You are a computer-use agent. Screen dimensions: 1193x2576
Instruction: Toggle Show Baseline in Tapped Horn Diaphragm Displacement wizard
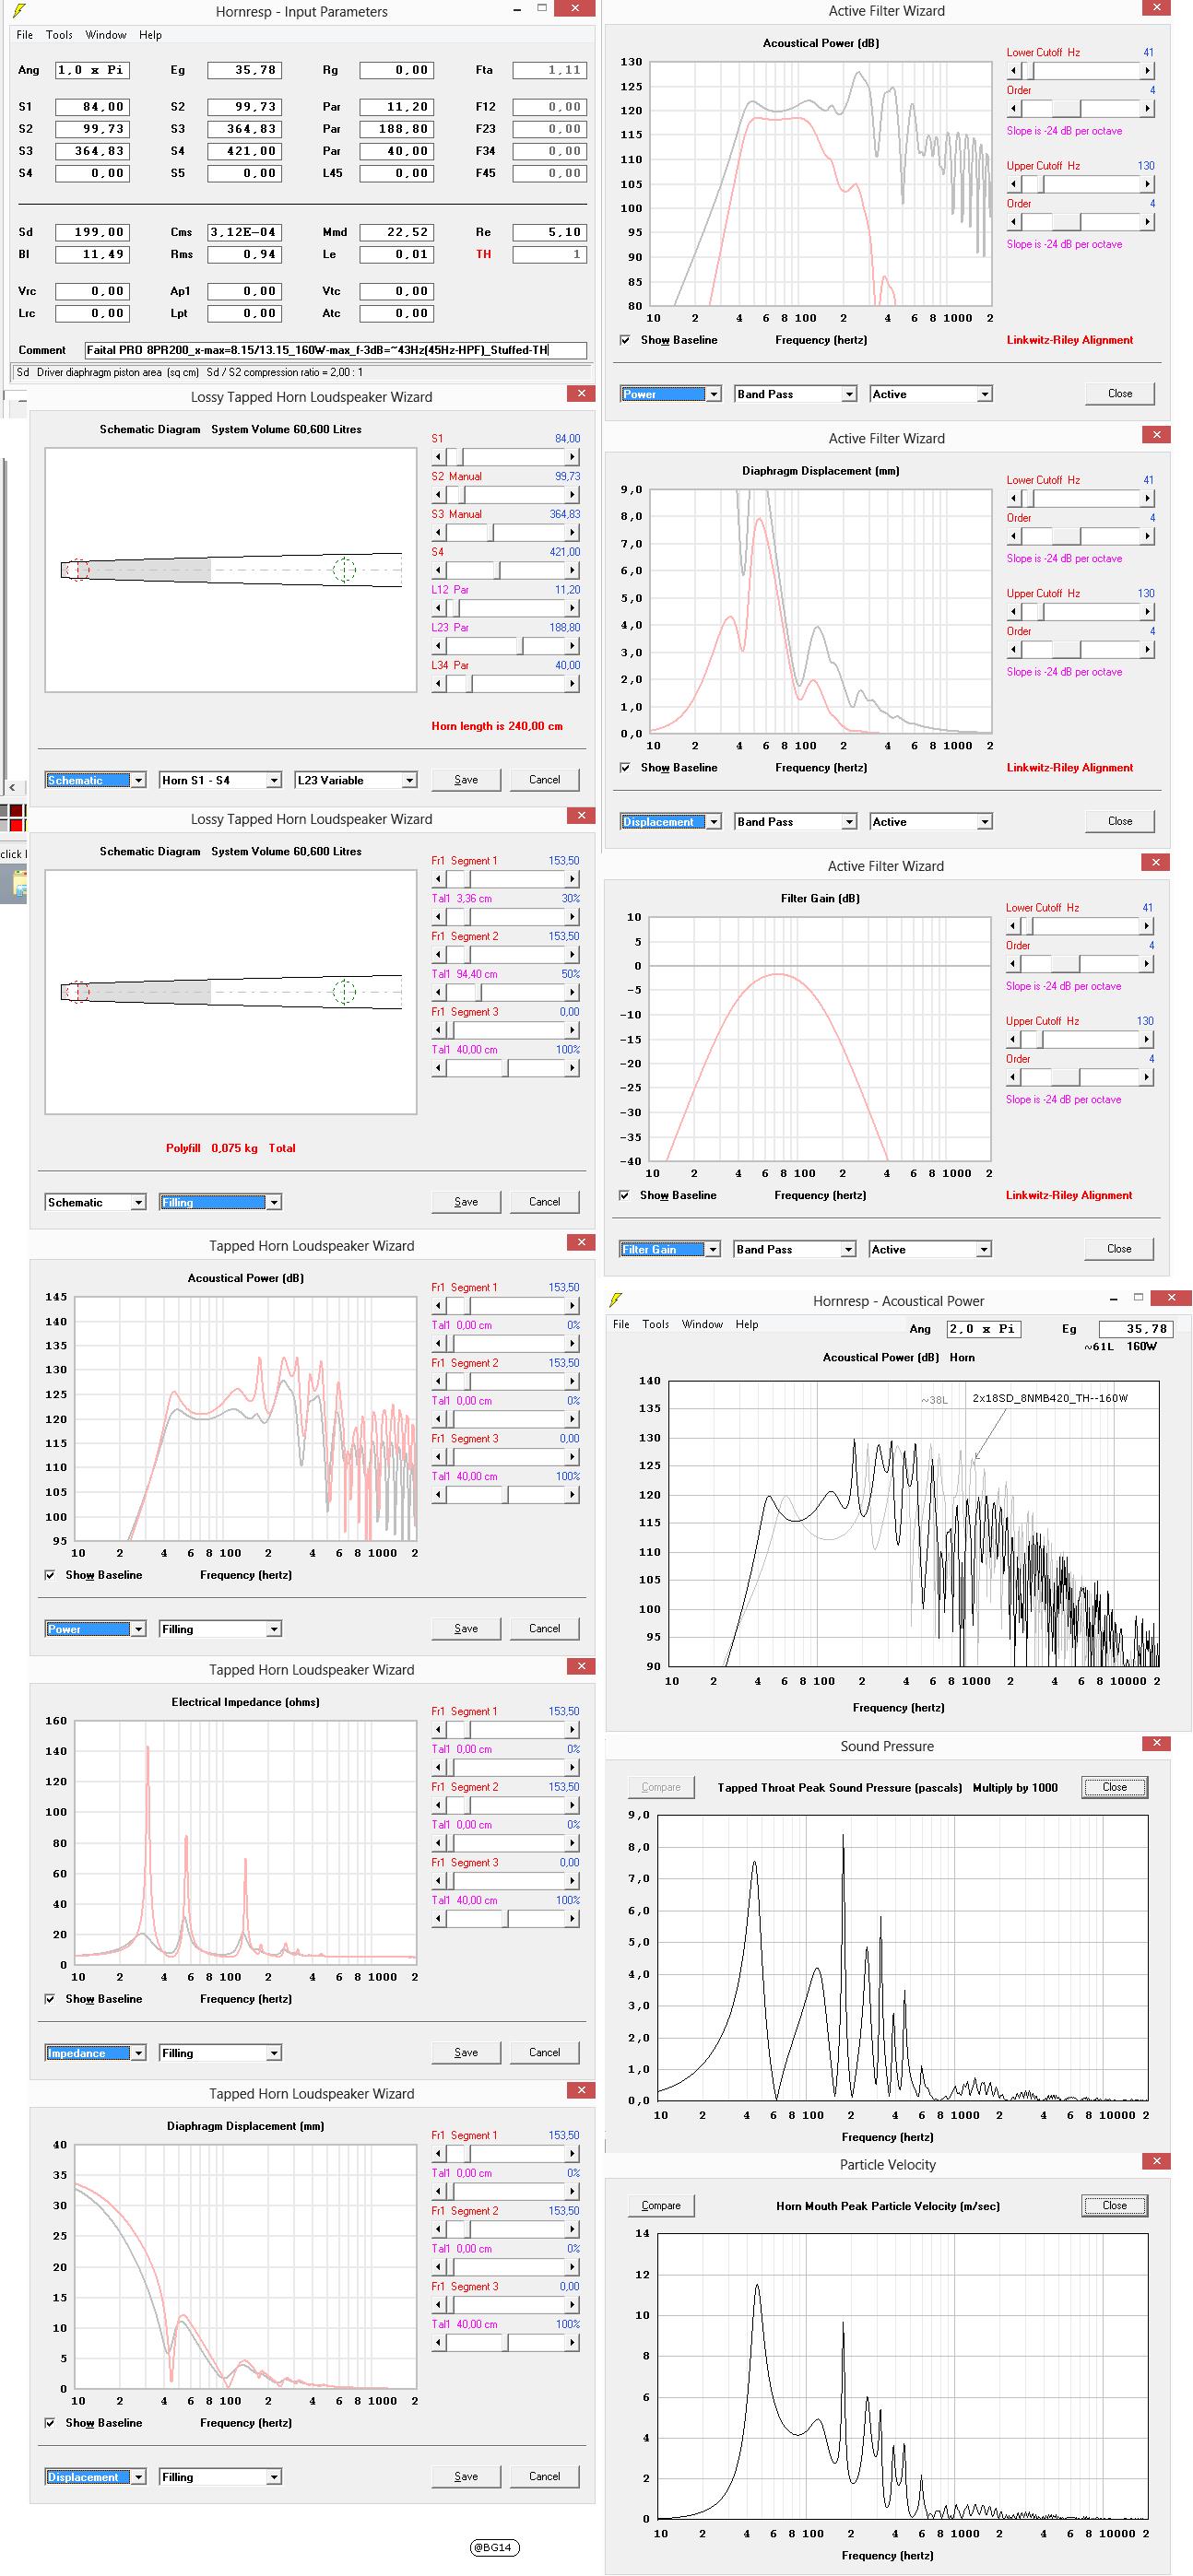click(x=50, y=2423)
